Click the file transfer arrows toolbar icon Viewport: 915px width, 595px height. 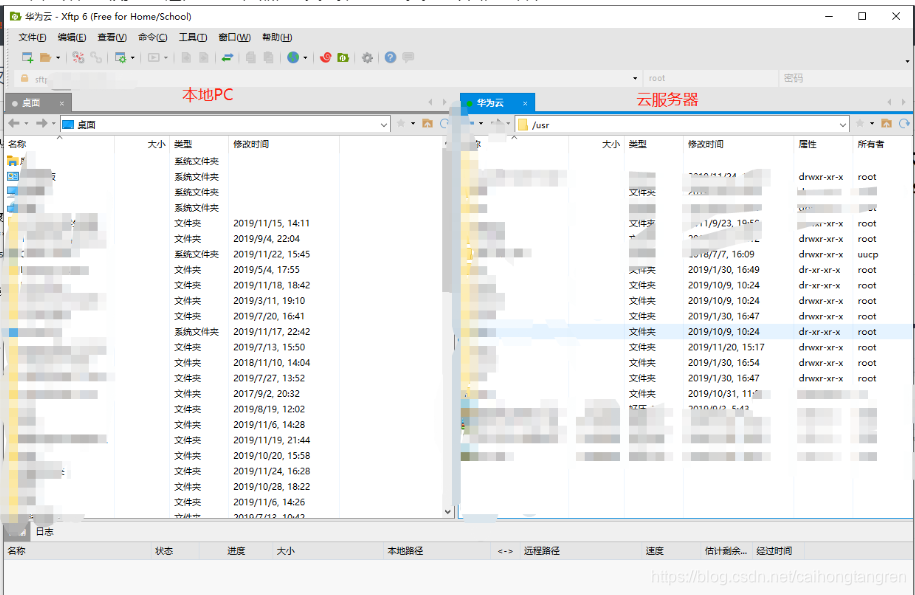pos(226,58)
